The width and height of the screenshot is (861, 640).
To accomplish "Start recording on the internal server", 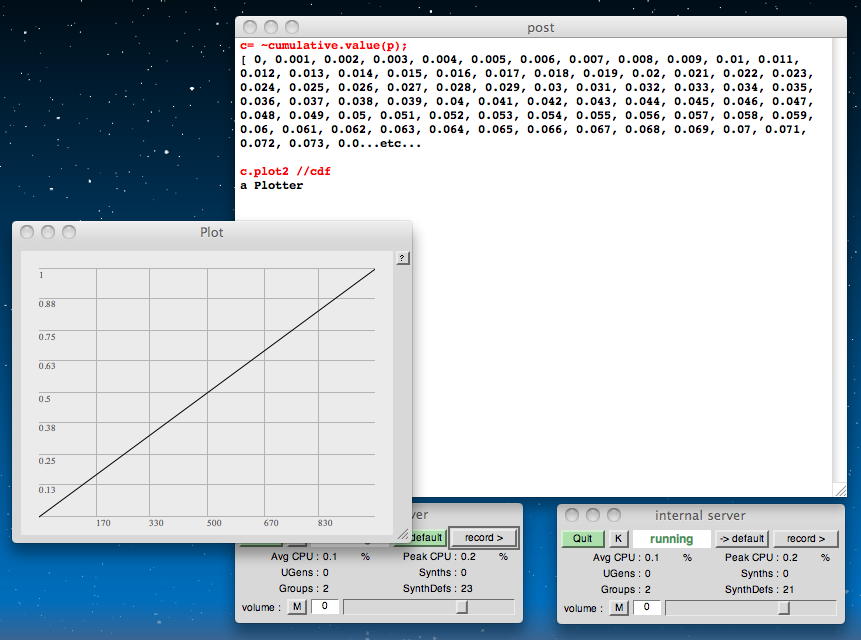I will 805,539.
